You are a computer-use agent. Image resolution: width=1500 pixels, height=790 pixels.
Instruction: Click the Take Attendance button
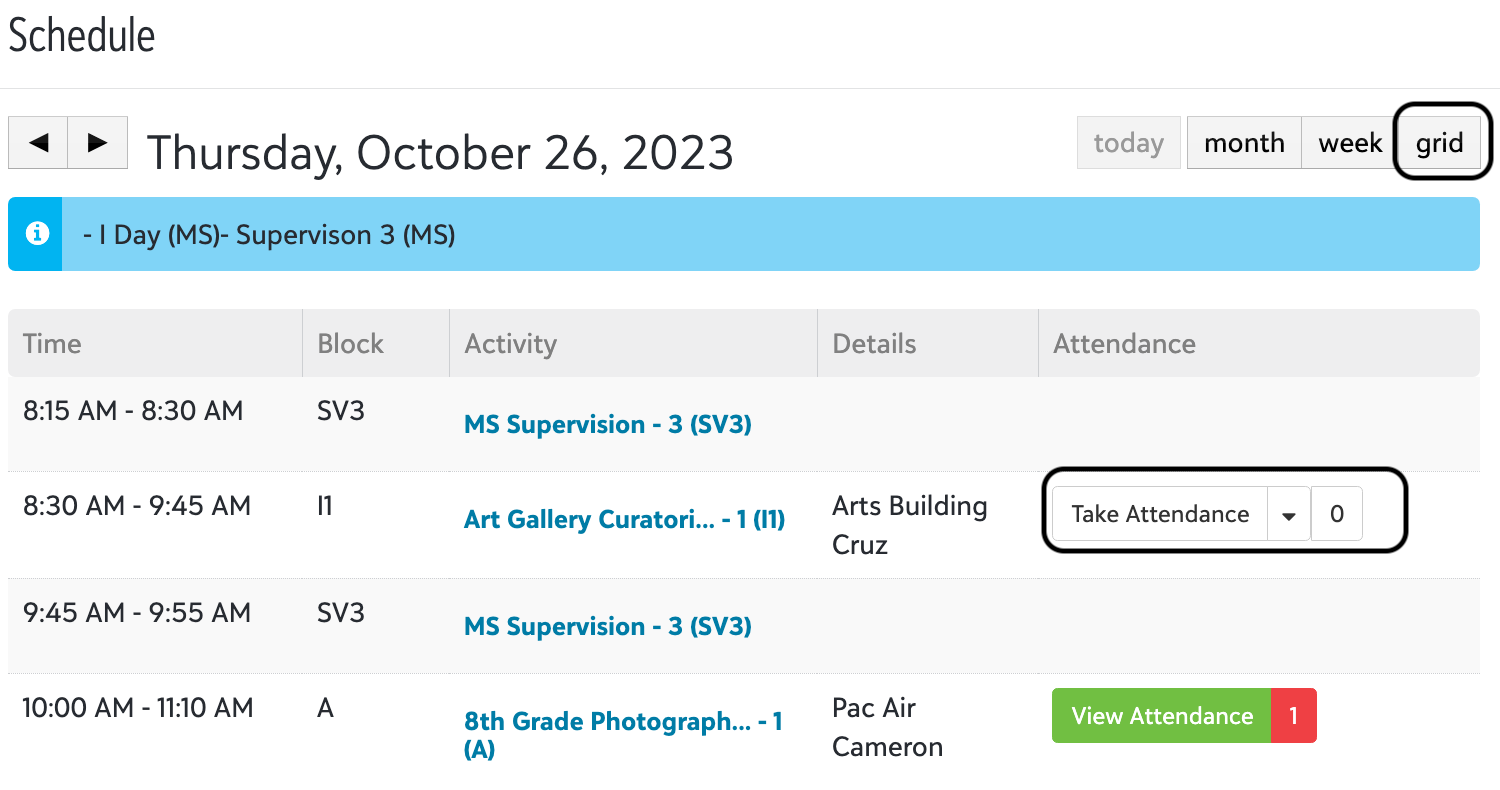coord(1160,515)
